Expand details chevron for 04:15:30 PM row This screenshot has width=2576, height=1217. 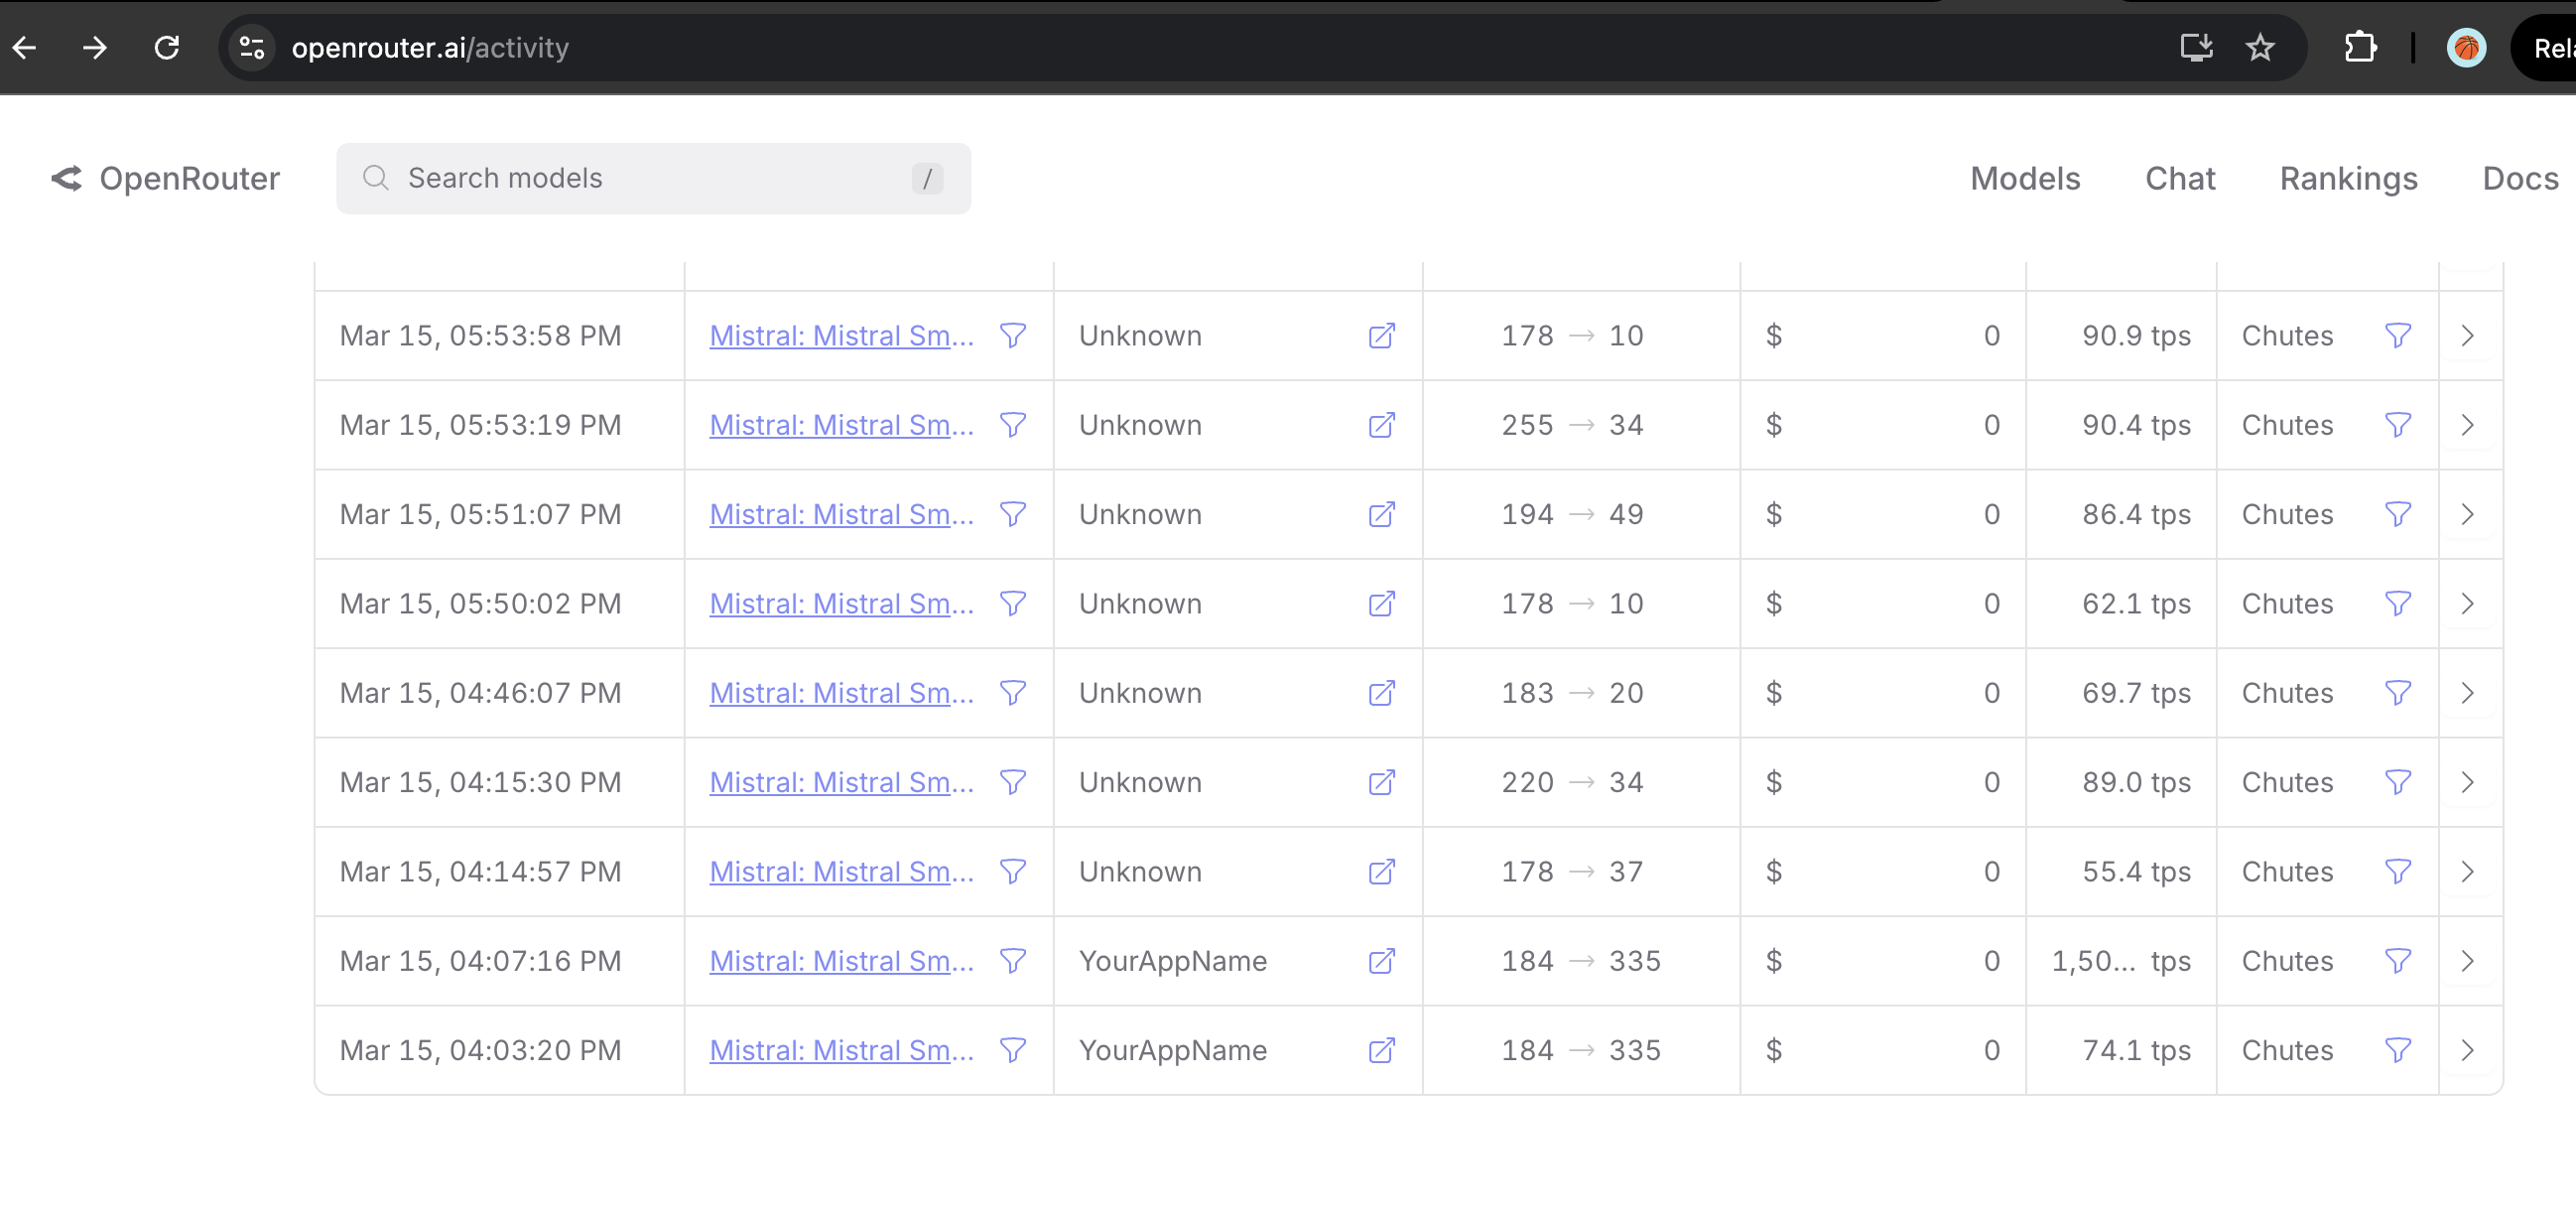click(2468, 783)
